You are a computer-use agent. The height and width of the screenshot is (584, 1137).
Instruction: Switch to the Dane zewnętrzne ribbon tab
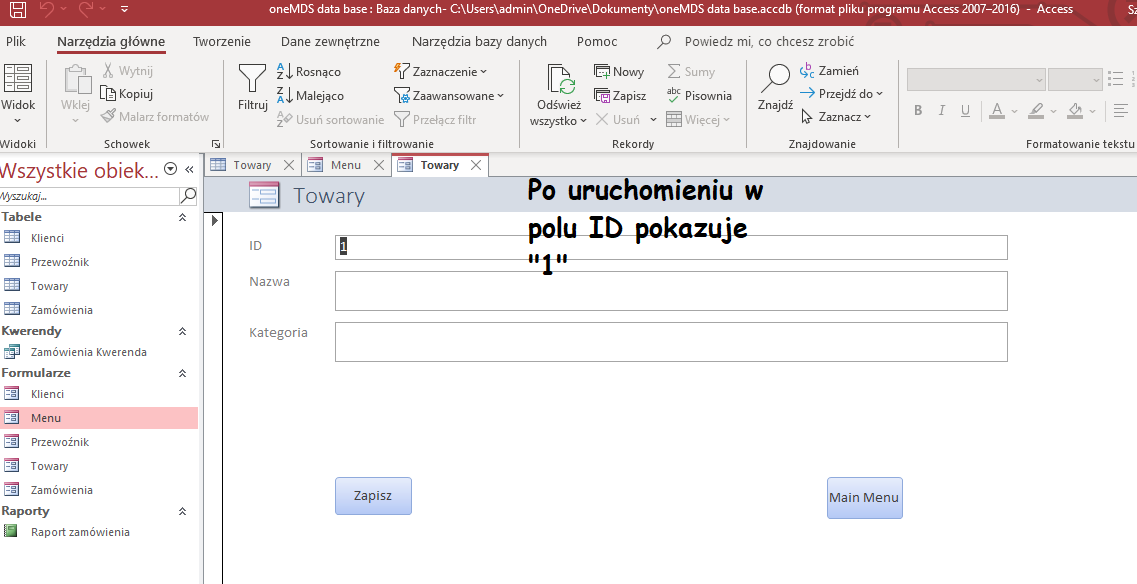(330, 41)
